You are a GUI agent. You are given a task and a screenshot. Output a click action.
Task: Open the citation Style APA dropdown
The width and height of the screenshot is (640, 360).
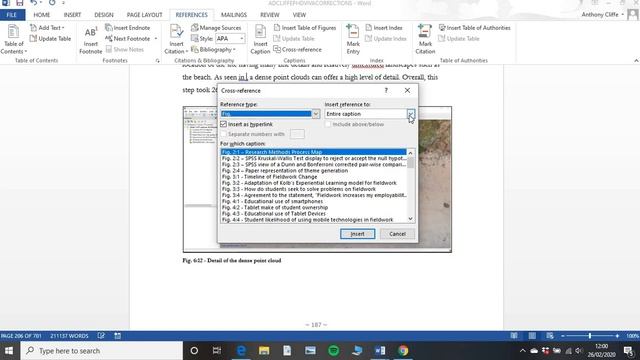coord(242,38)
